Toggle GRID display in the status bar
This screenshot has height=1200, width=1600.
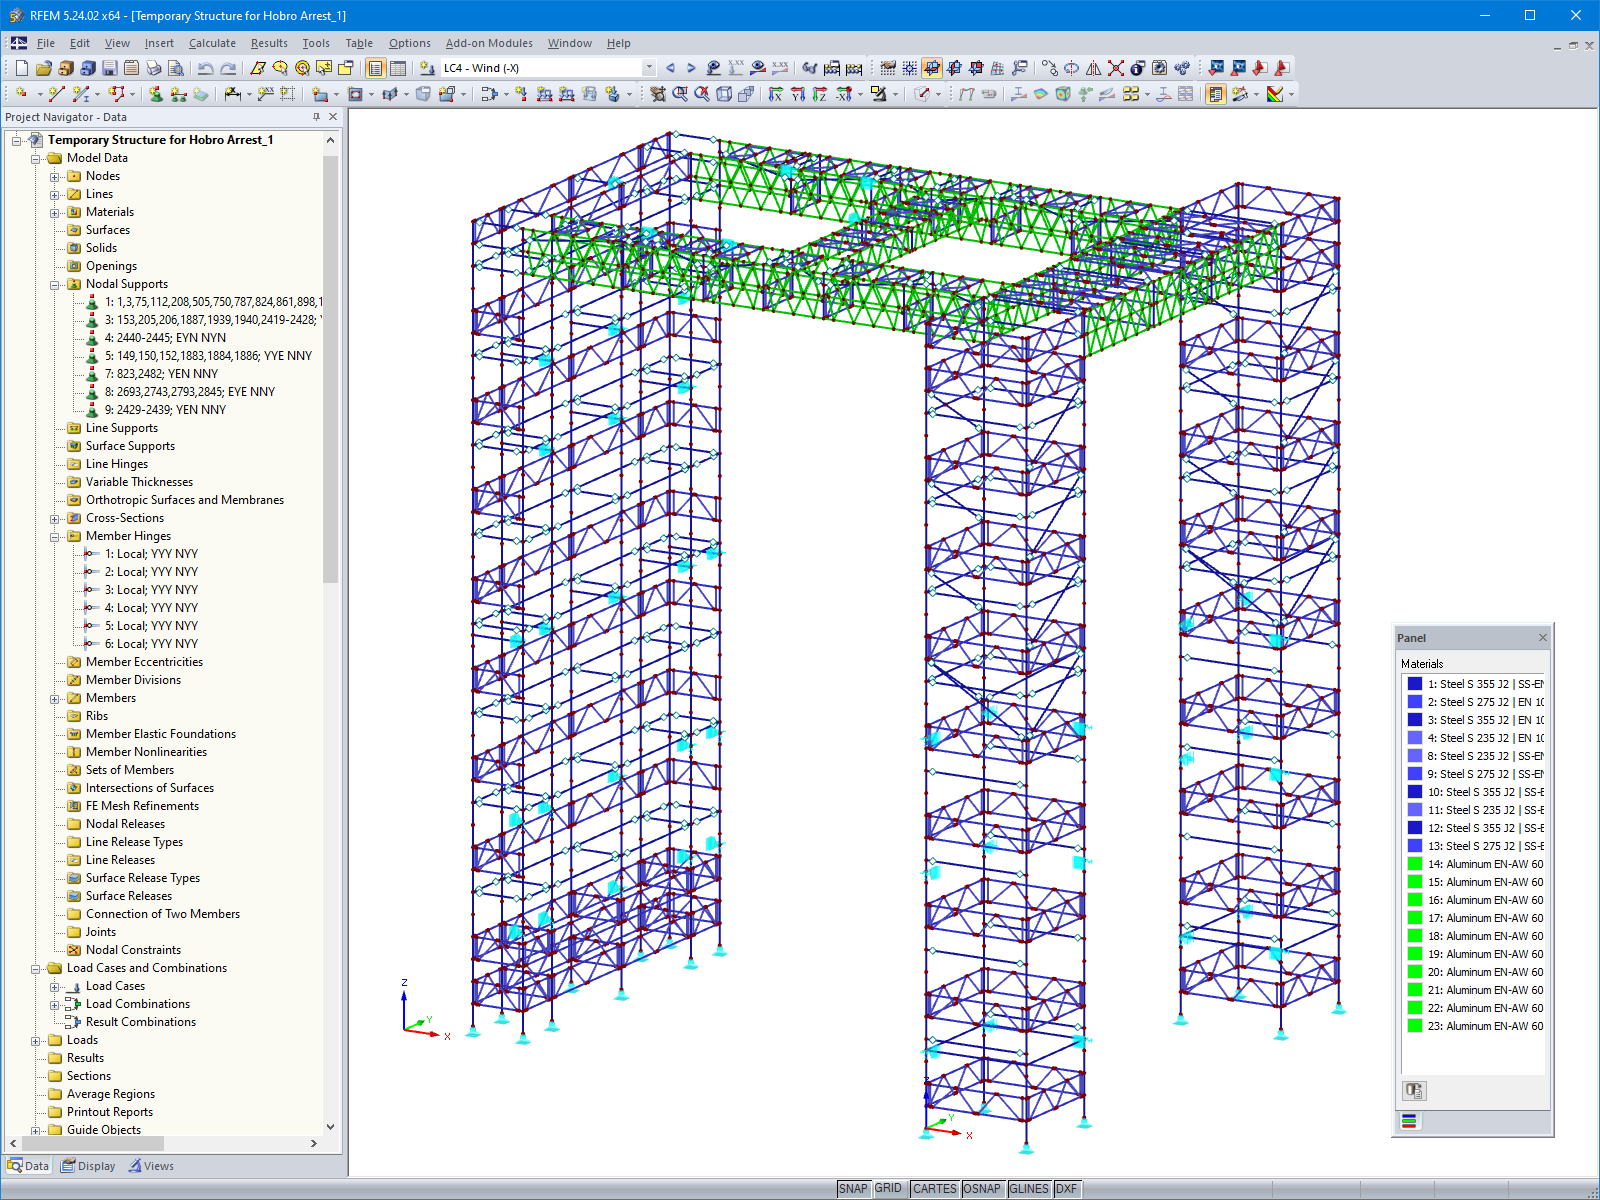tap(887, 1189)
